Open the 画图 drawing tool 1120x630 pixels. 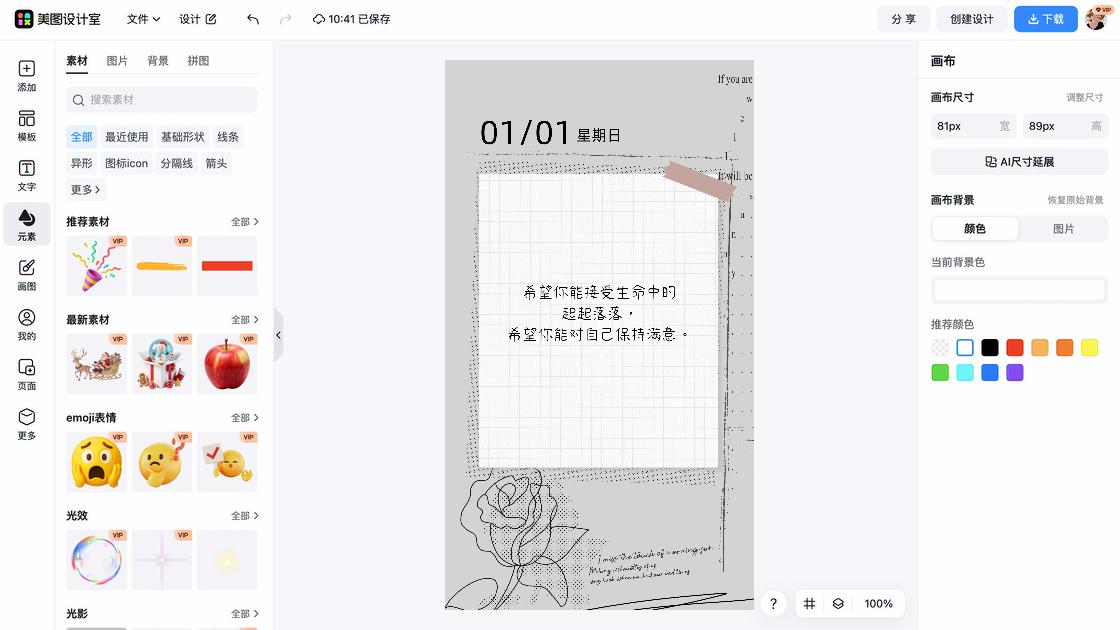point(27,274)
